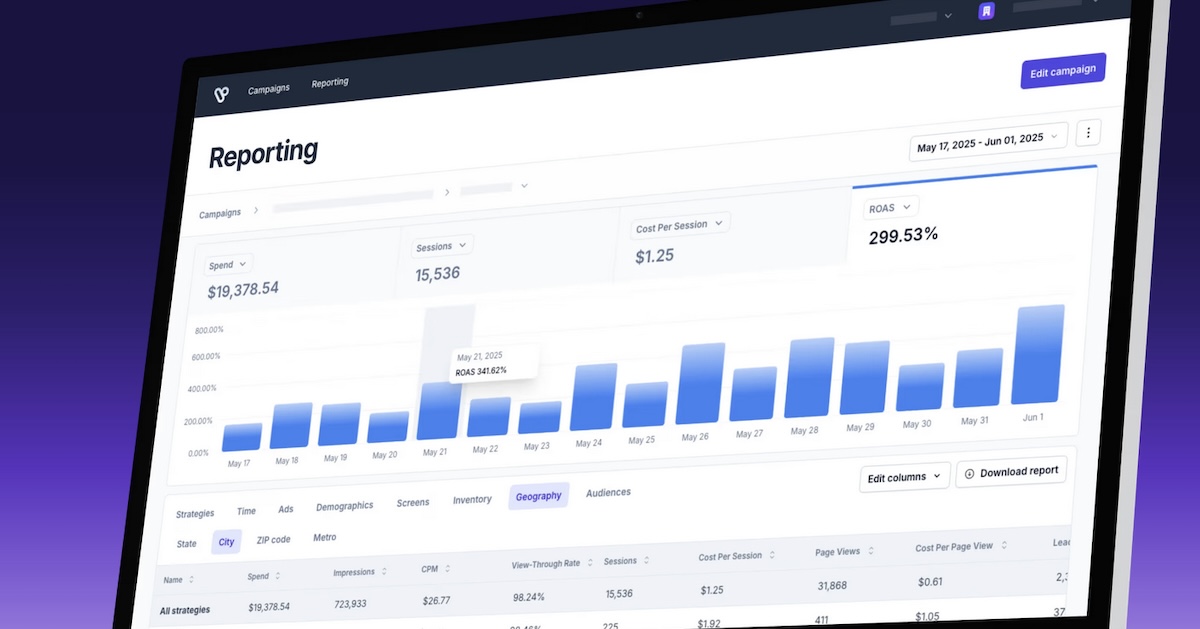Select the State geography sub-tab

click(187, 544)
